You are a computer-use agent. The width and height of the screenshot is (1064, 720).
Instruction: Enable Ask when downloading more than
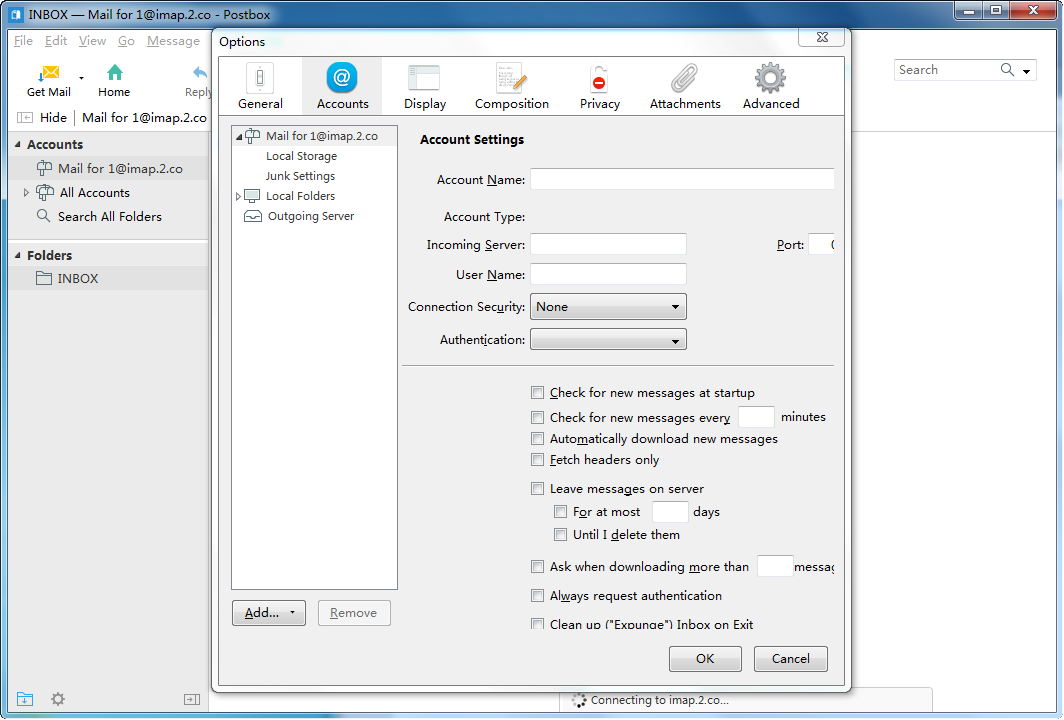point(537,566)
